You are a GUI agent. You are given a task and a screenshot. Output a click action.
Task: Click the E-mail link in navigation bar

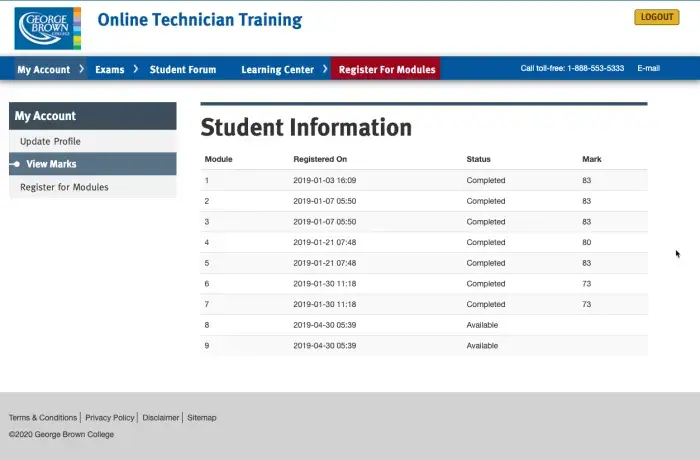648,68
